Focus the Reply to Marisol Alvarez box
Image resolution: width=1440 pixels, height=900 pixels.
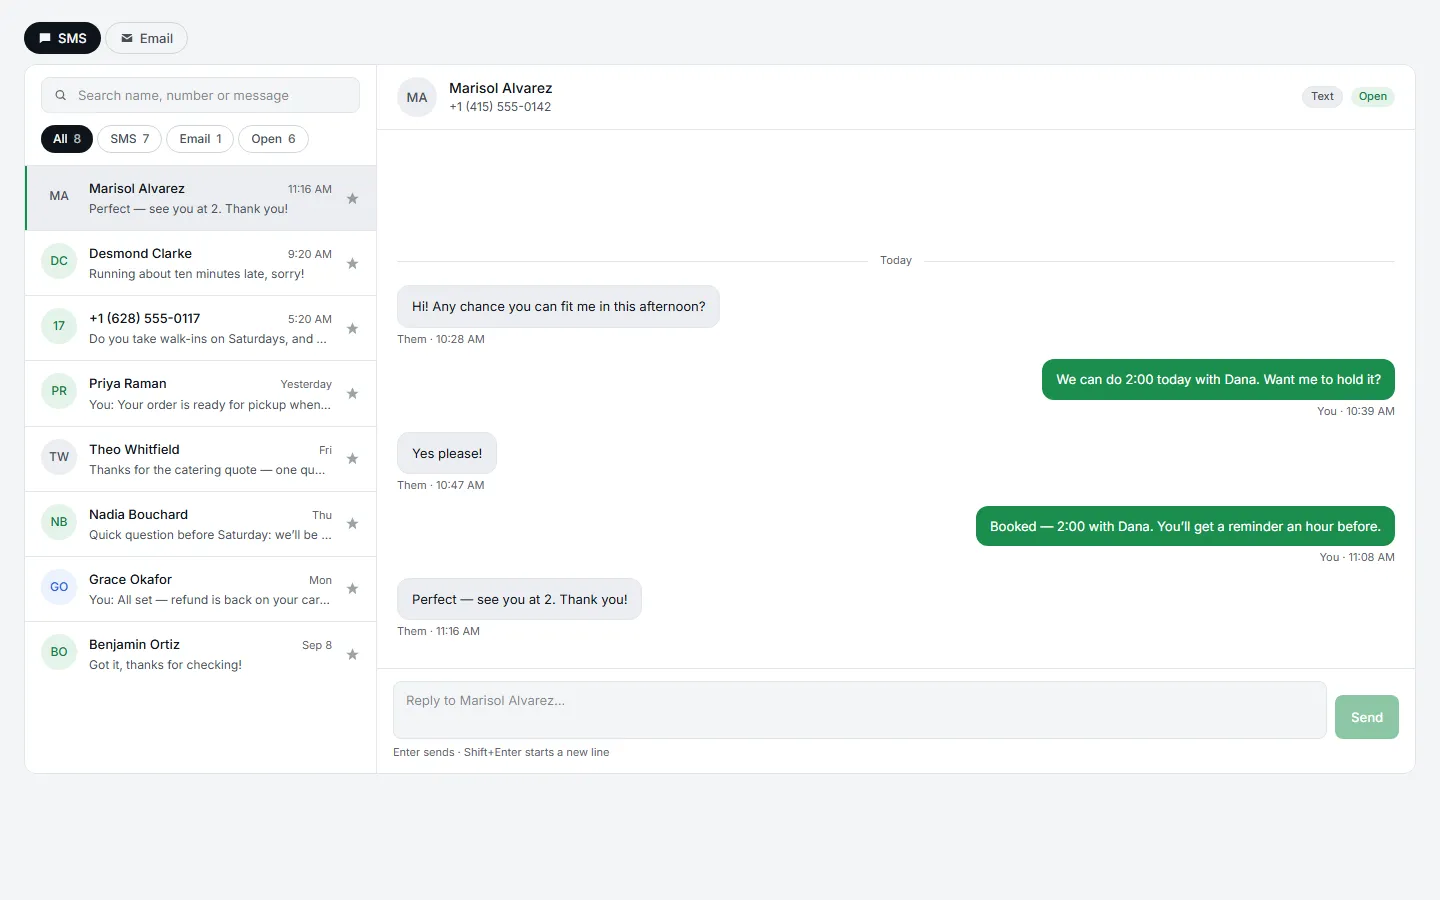[860, 710]
